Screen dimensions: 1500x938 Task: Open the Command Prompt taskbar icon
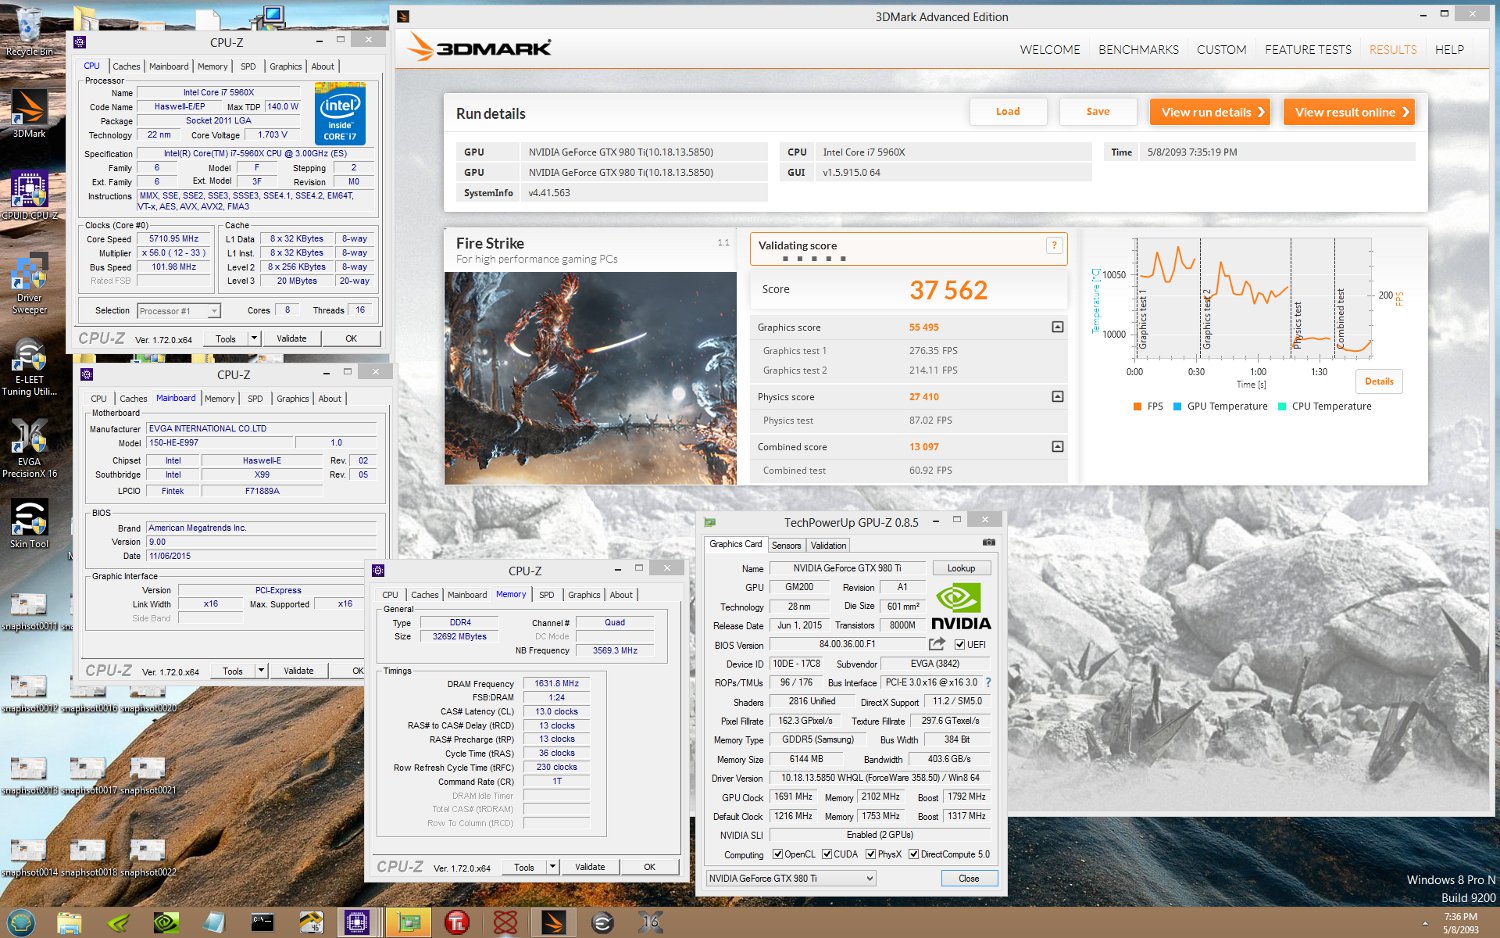click(262, 922)
